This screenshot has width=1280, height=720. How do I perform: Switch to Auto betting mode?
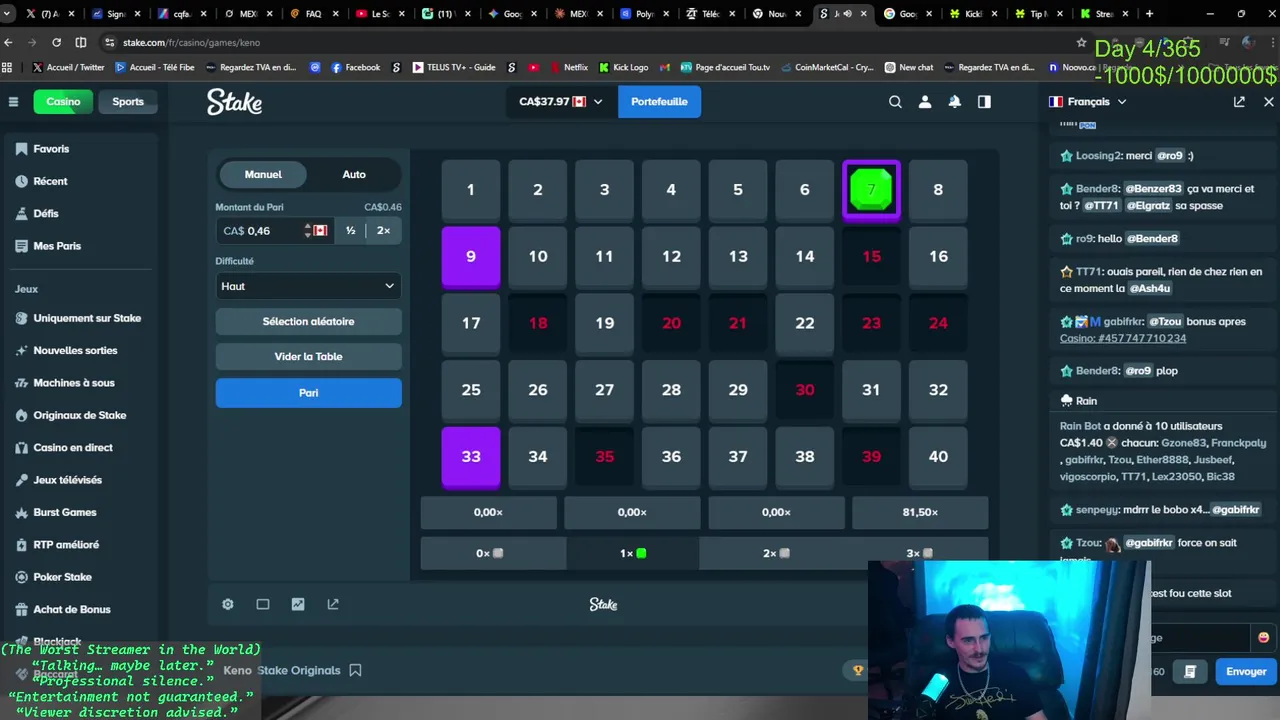tap(354, 174)
